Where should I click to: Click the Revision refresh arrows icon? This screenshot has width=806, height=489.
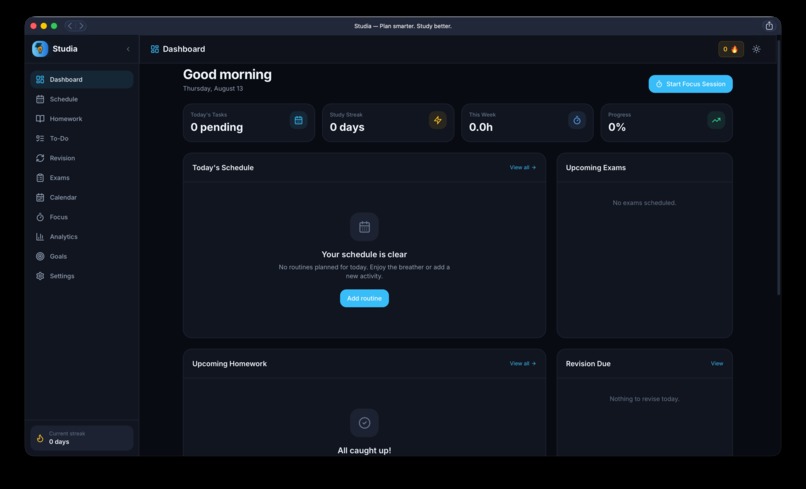point(40,158)
